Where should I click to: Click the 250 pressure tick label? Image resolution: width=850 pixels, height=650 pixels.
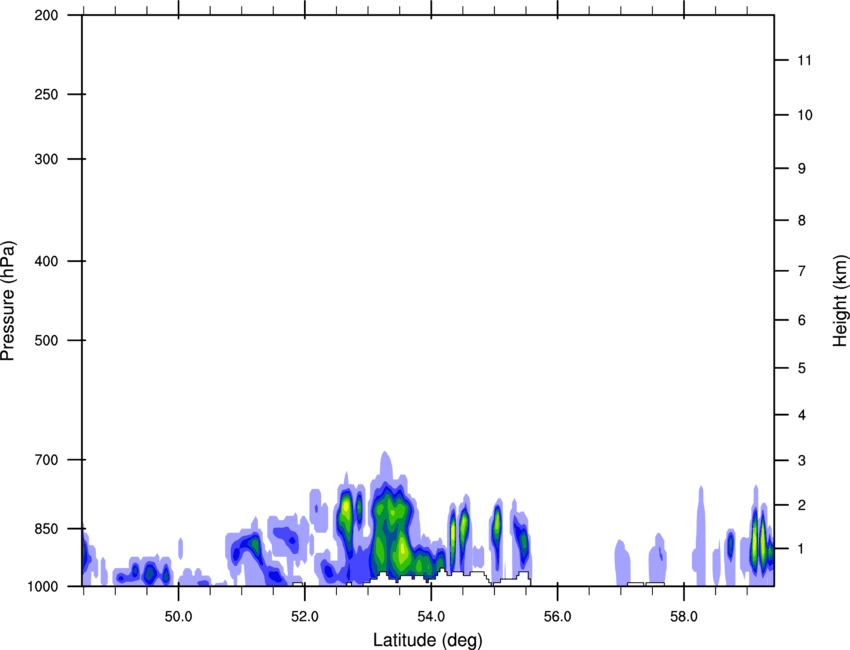click(x=46, y=94)
